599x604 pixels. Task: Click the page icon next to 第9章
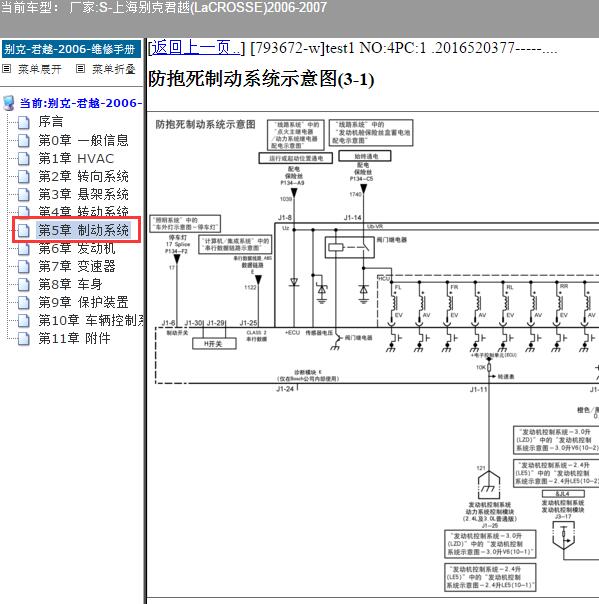(x=24, y=303)
